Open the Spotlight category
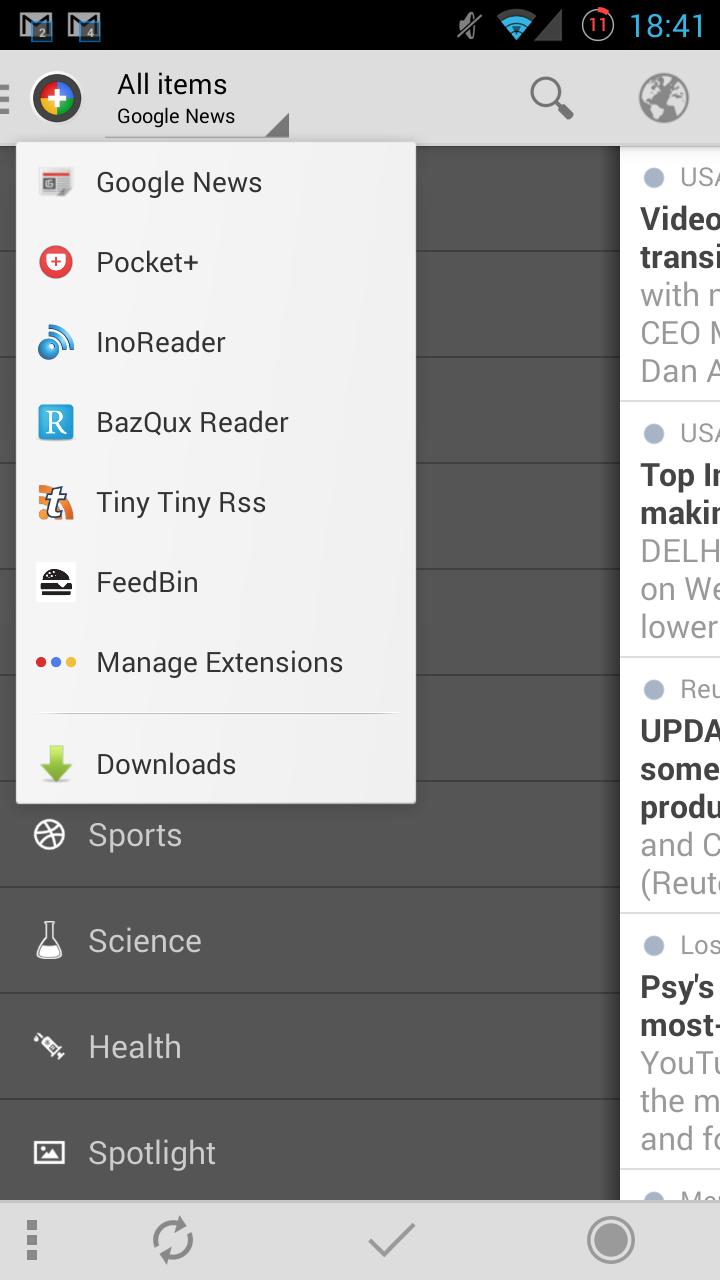The width and height of the screenshot is (720, 1280). 310,1153
